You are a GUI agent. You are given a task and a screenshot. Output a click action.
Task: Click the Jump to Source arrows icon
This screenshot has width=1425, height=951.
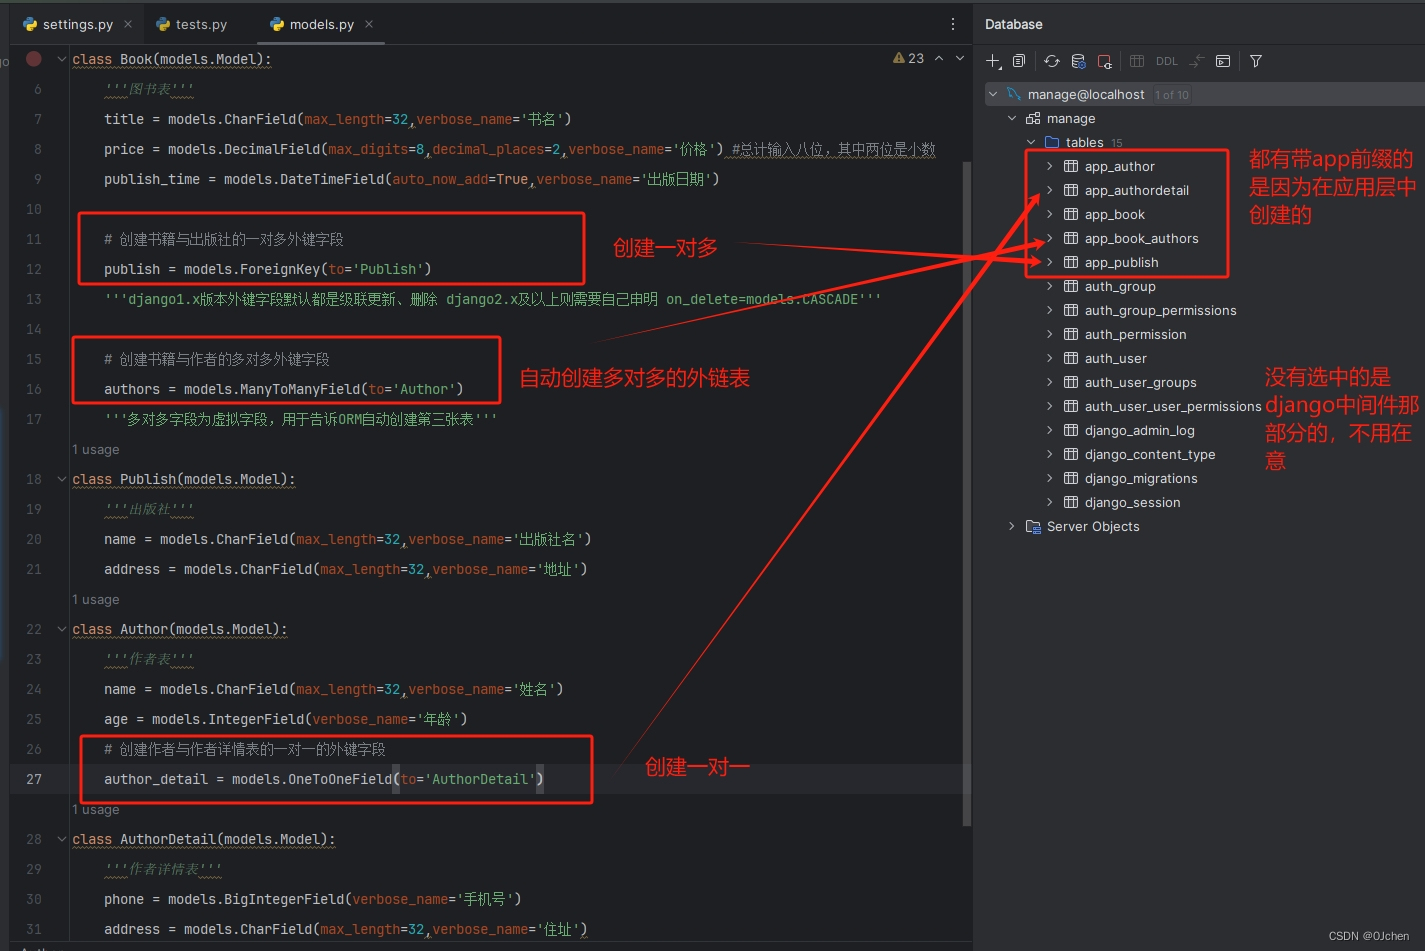(1196, 61)
